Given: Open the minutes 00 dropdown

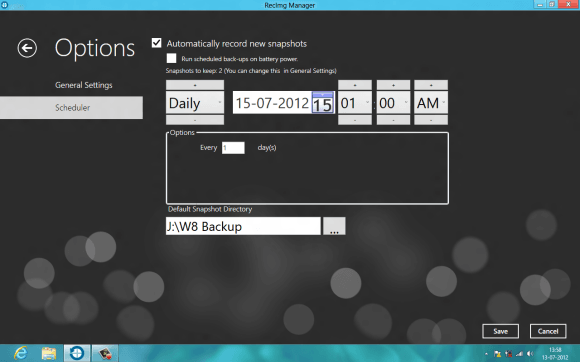Looking at the screenshot, I should coord(393,103).
